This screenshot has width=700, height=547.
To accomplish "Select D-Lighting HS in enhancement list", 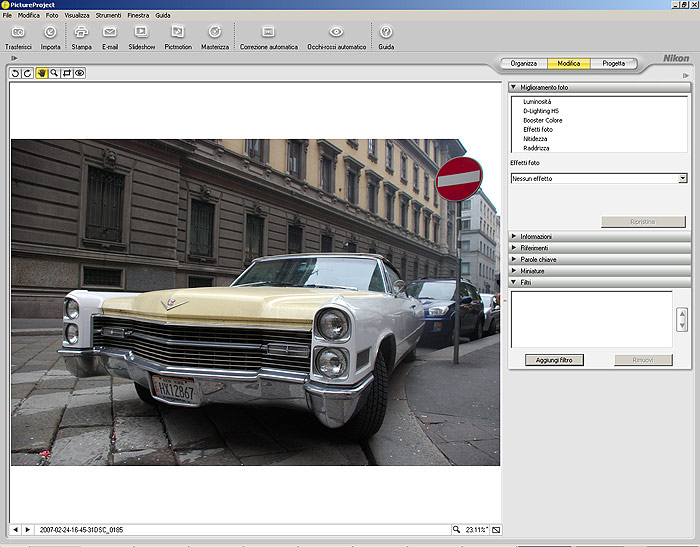I will click(543, 111).
